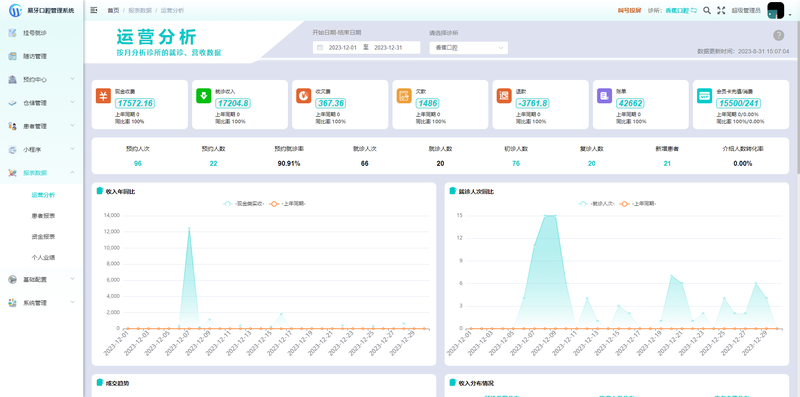Expand the 仓储管理 menu chevron

click(x=72, y=103)
